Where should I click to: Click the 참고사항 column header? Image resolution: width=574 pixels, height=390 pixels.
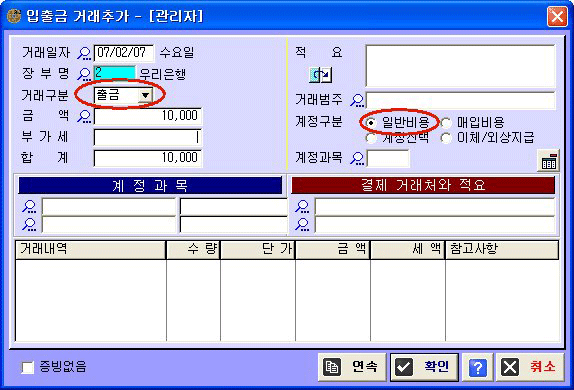point(502,250)
